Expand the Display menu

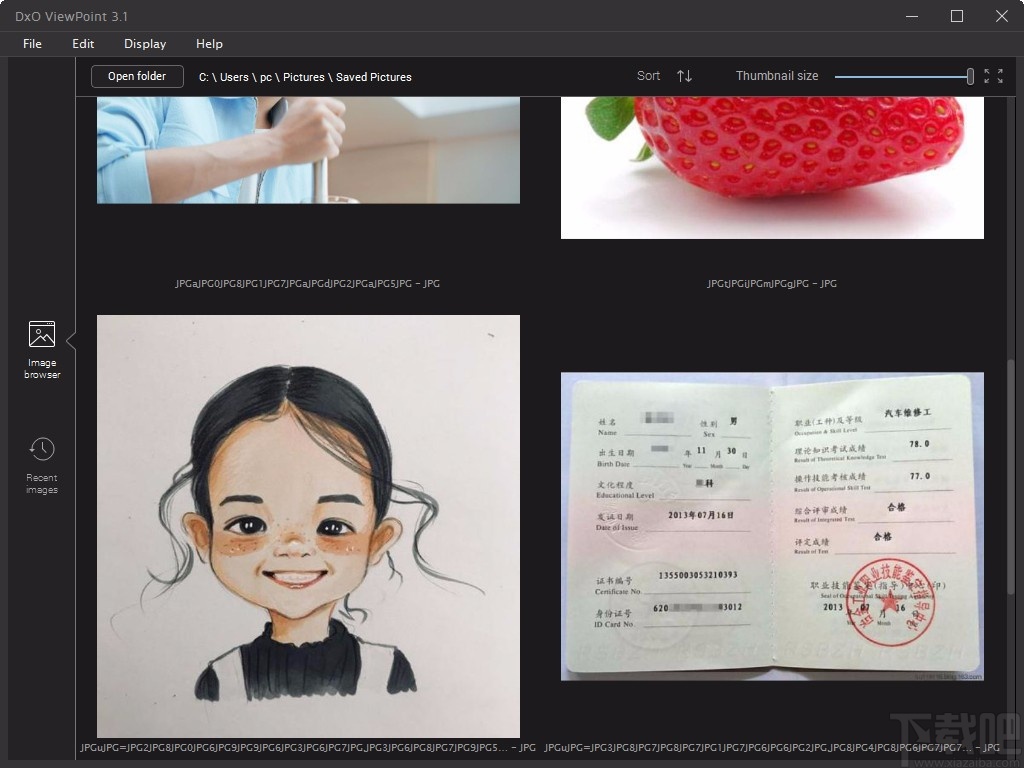(x=144, y=44)
